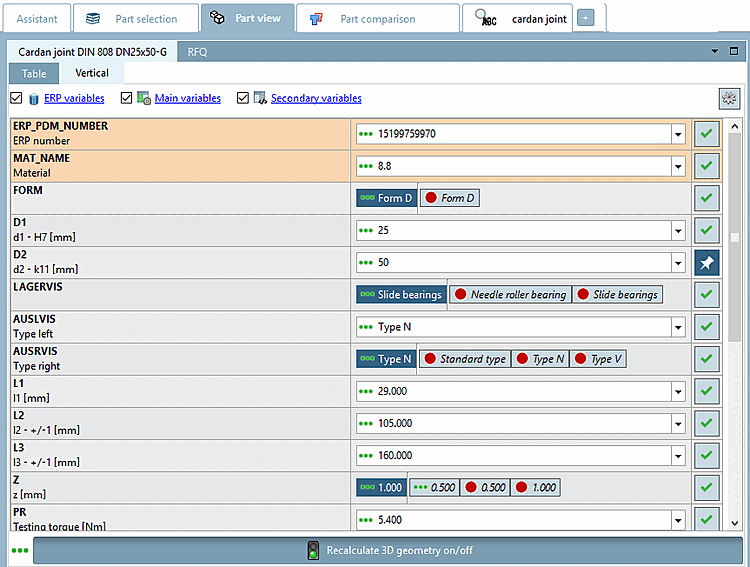Click the green checkmark for L3 row
The image size is (750, 567).
point(706,455)
